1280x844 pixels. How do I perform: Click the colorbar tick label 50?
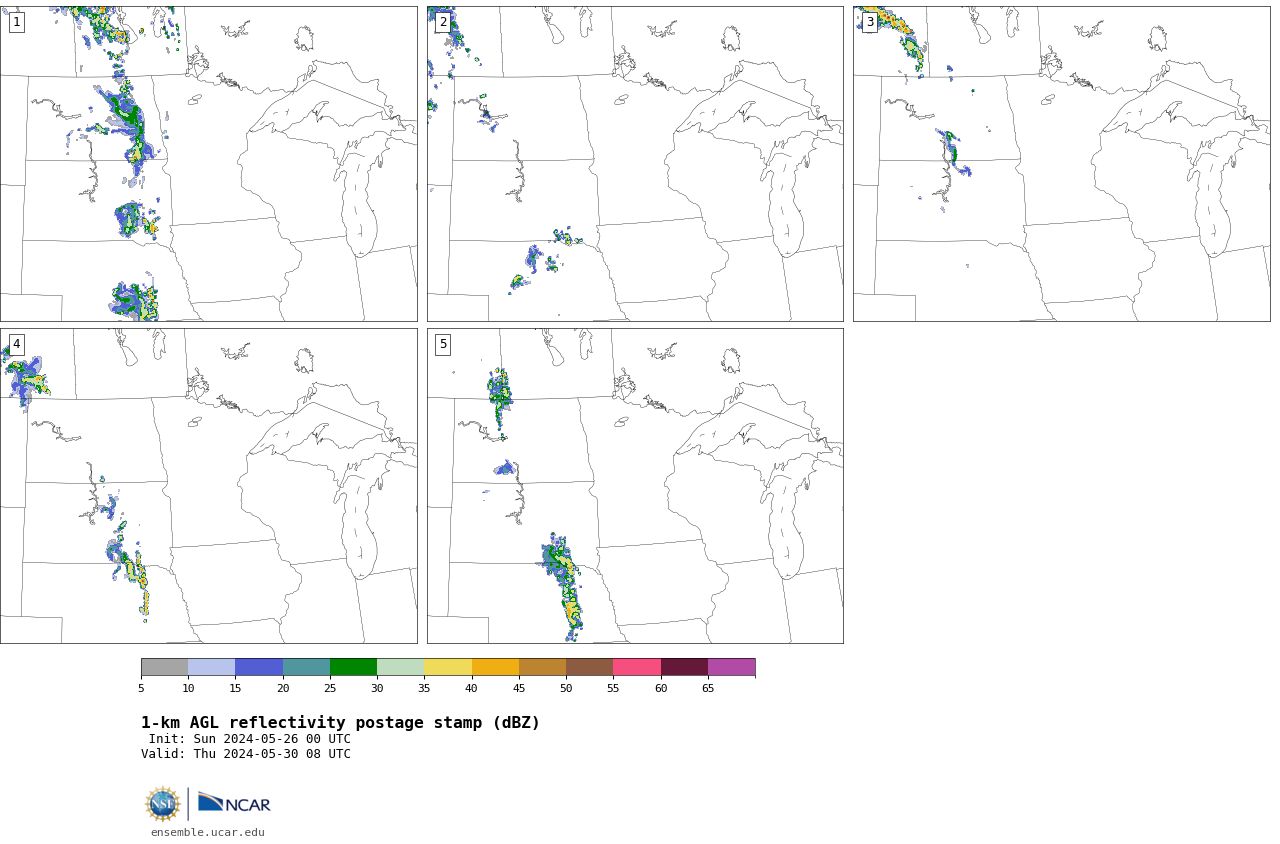coord(566,688)
